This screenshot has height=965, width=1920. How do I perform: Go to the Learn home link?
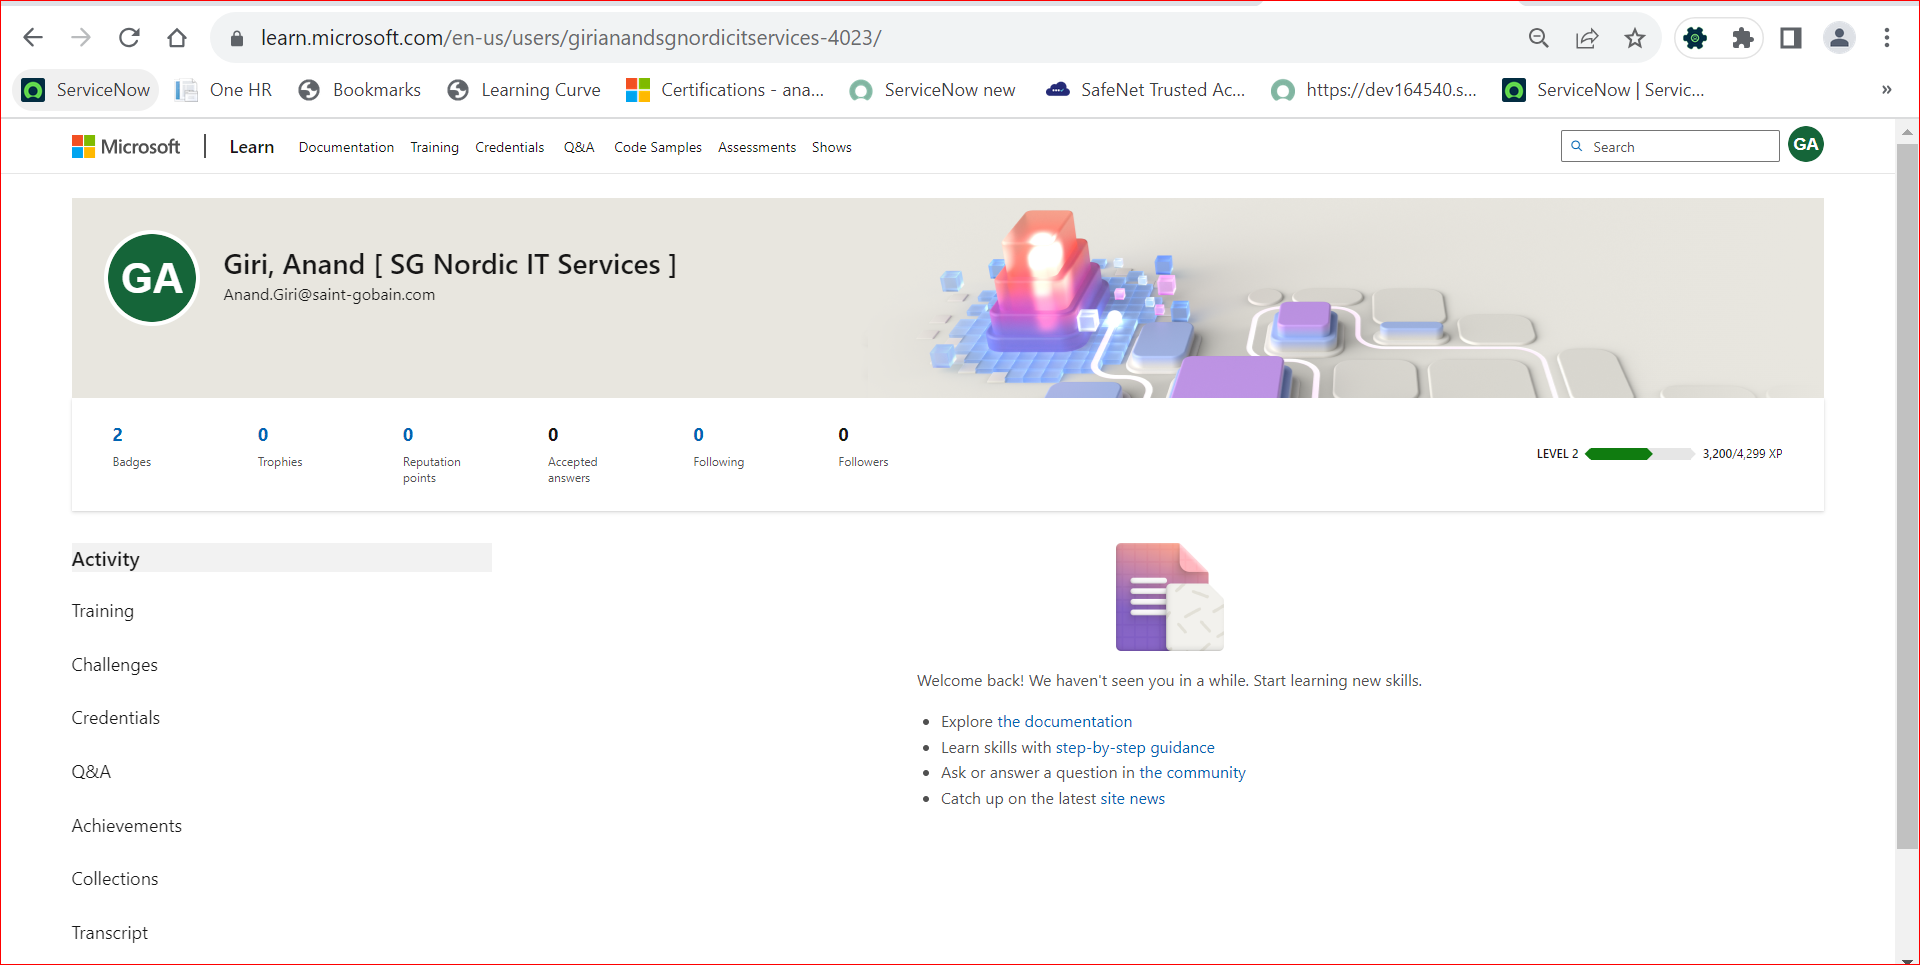[x=252, y=147]
